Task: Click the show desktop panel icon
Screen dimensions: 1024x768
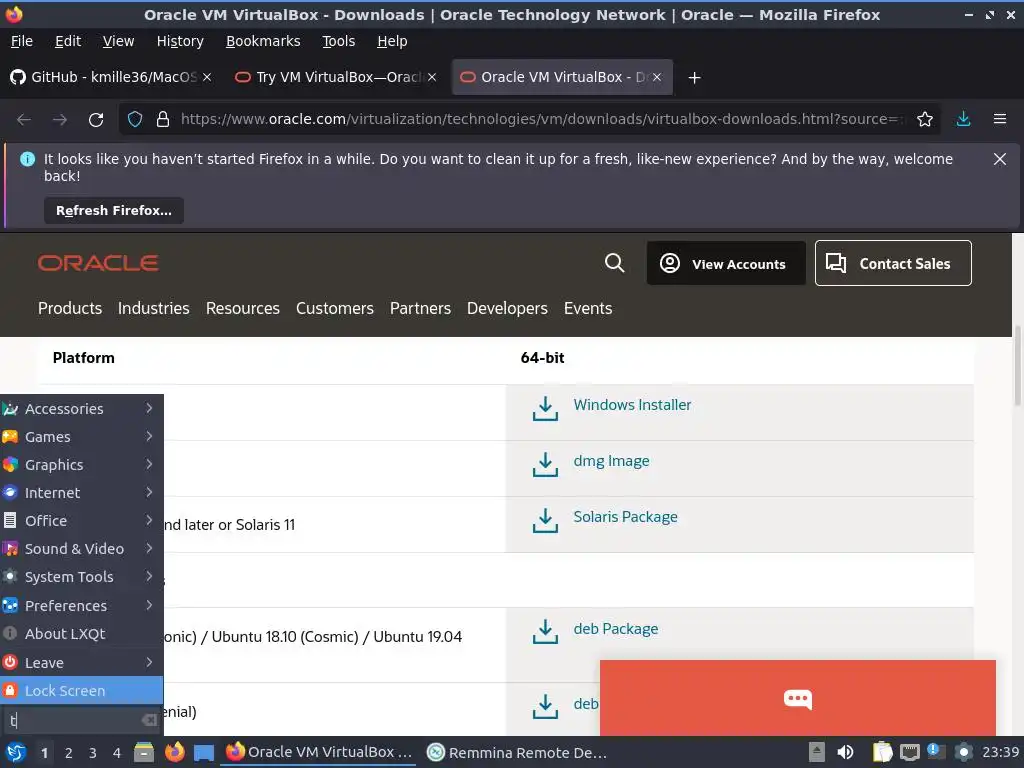Action: (204, 752)
